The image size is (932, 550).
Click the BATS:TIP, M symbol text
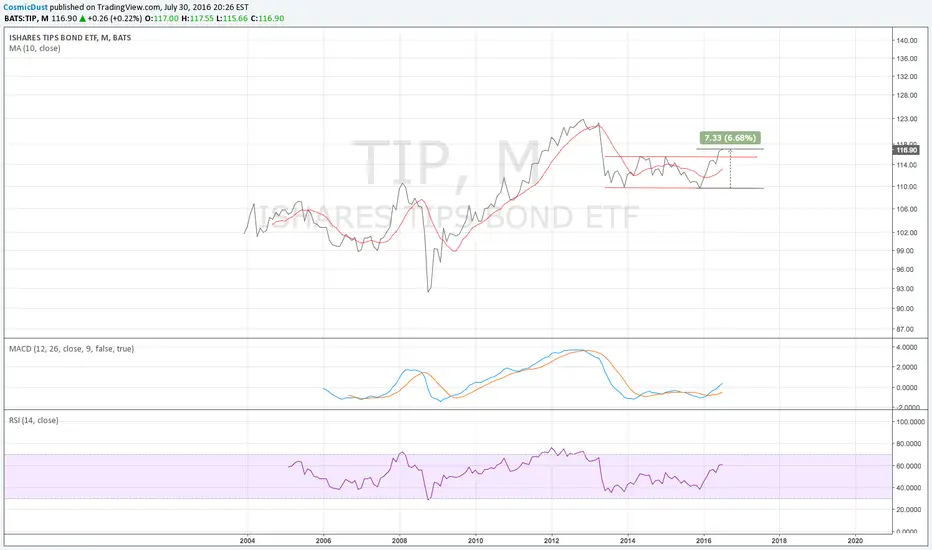pos(27,18)
